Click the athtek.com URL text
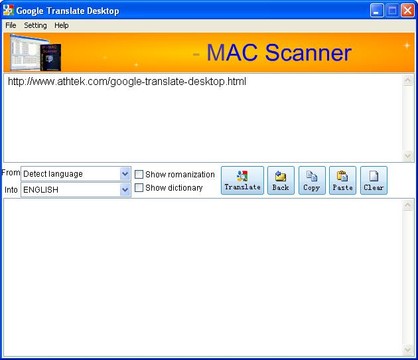Viewport: 418px width, 360px height. point(127,82)
